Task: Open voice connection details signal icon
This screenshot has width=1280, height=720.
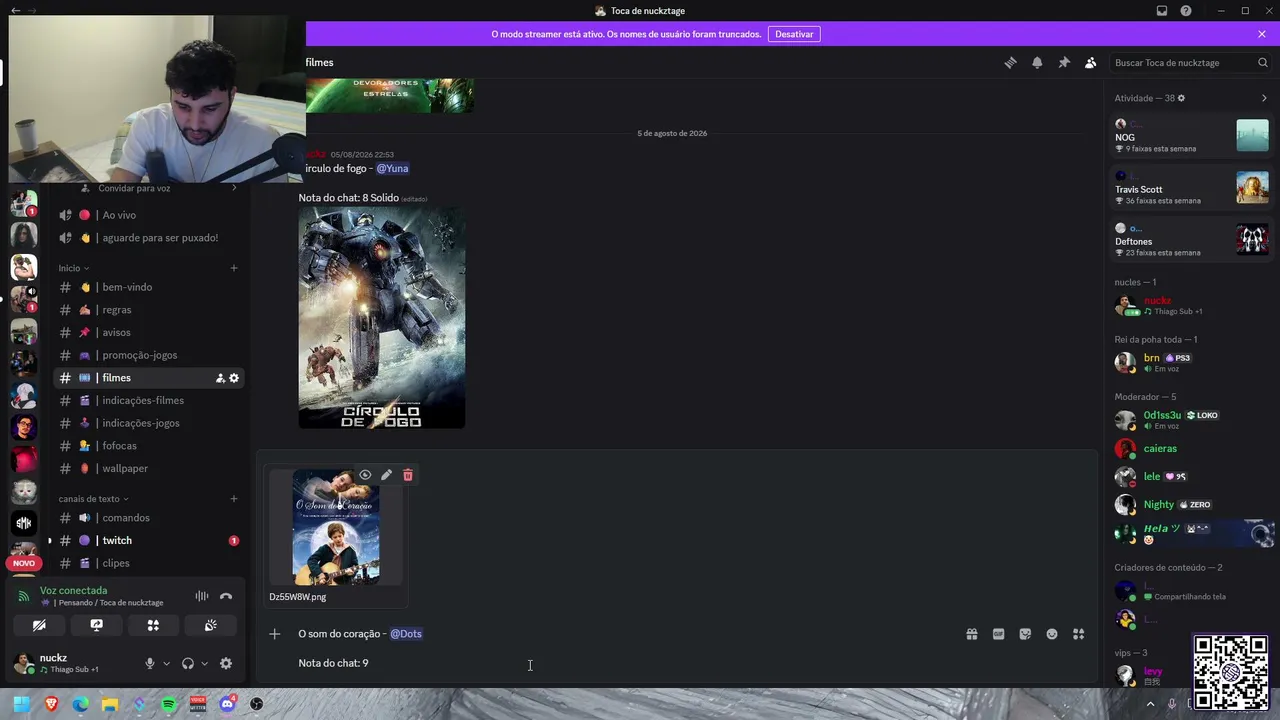Action: click(x=24, y=596)
